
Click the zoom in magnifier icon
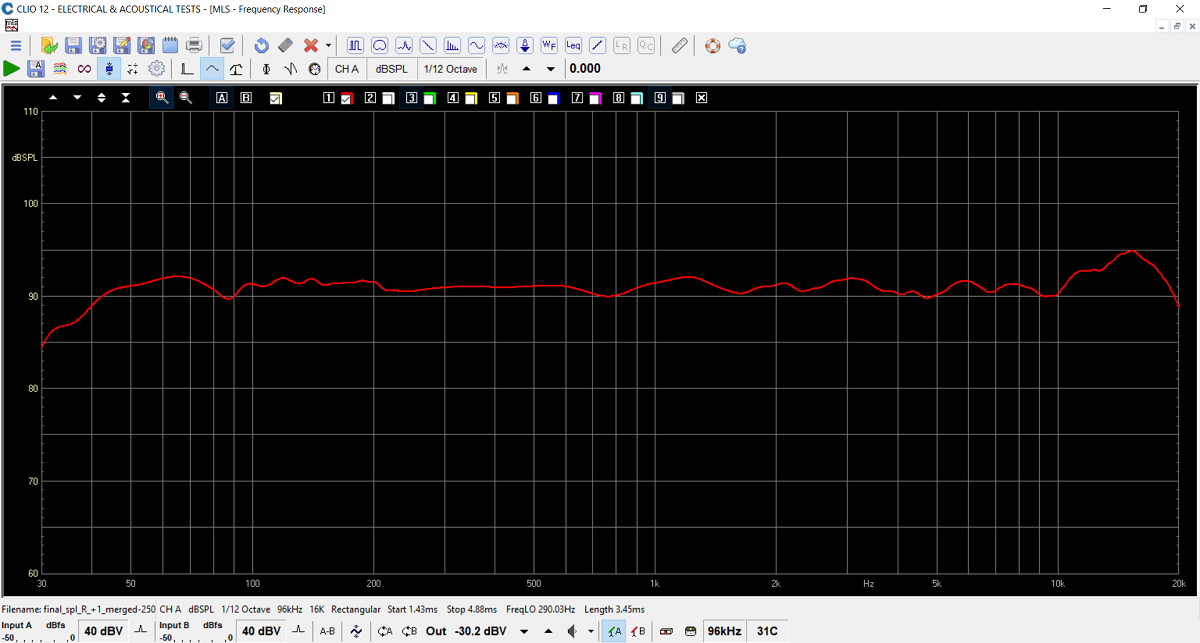pyautogui.click(x=161, y=98)
